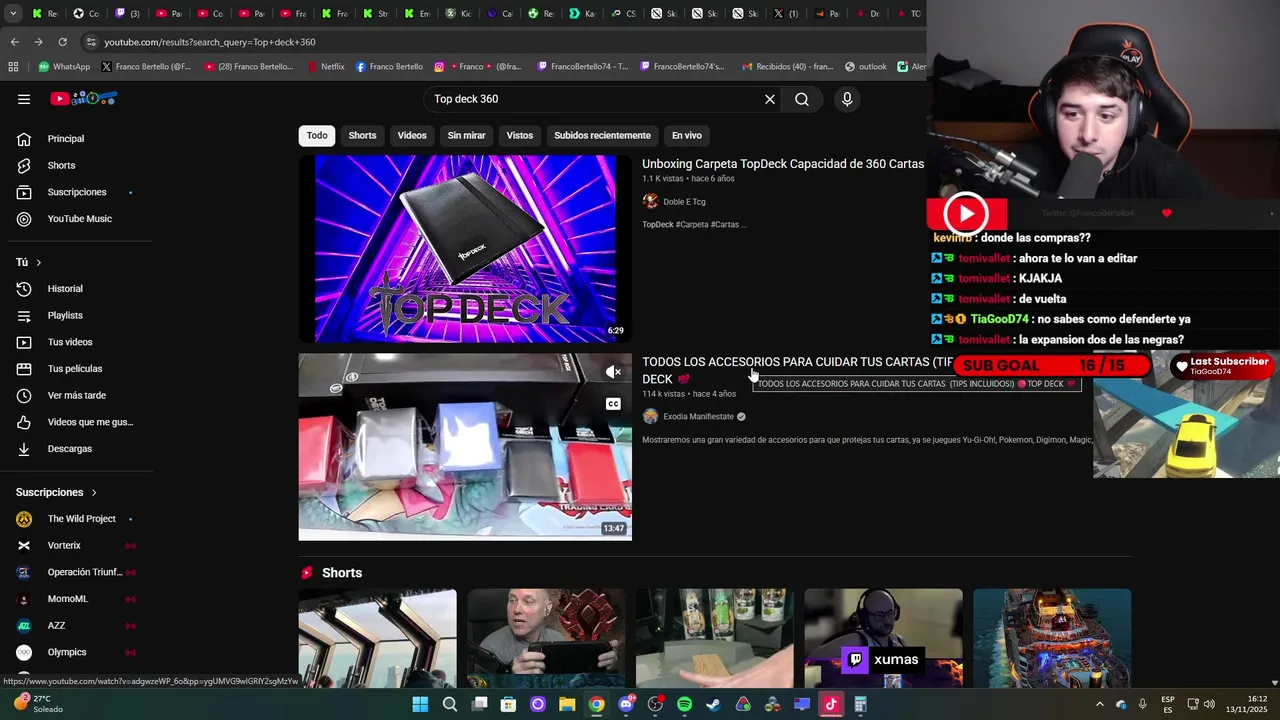Image resolution: width=1280 pixels, height=720 pixels.
Task: Open the card sleeves accessories thumbnail
Action: (465, 447)
